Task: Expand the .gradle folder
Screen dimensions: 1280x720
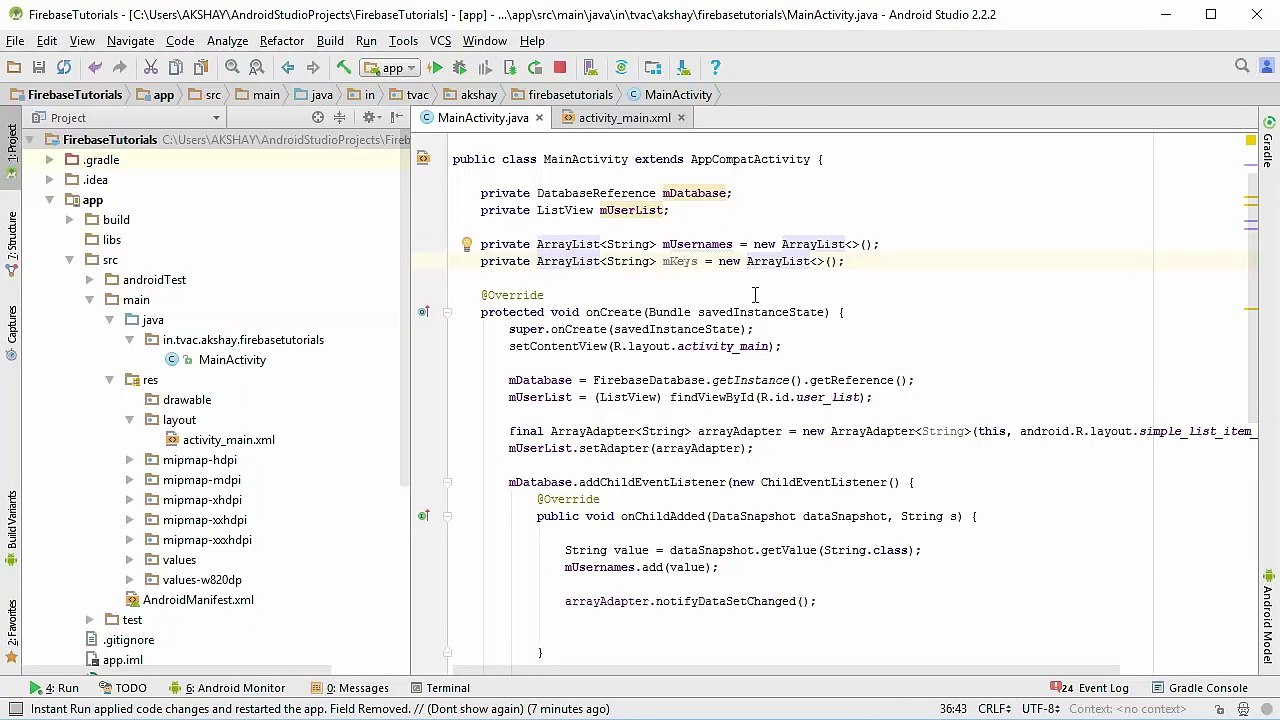Action: coord(49,160)
